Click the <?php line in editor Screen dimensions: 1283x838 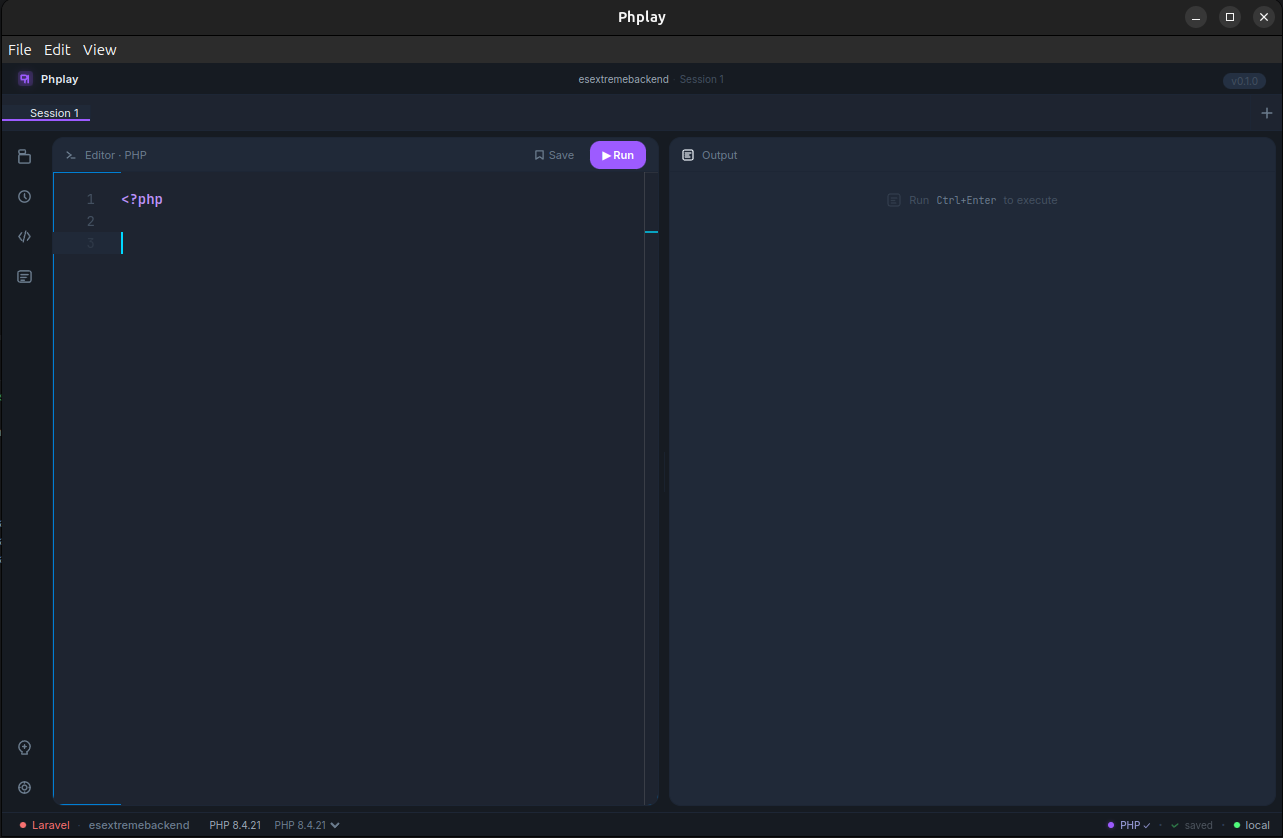(x=142, y=199)
